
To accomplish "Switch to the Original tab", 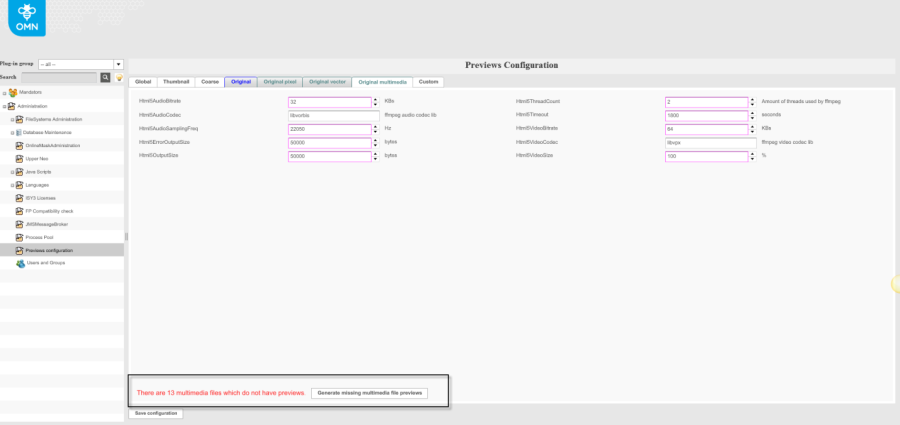I will 241,82.
